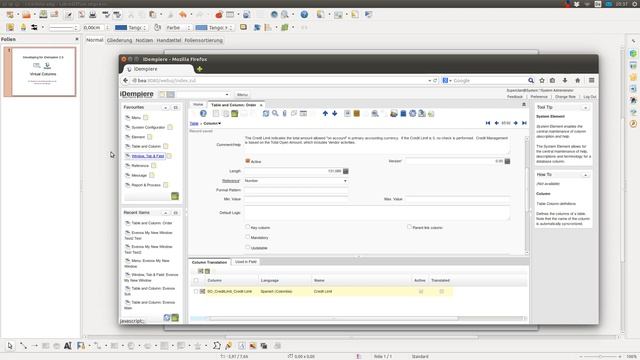The height and width of the screenshot is (360, 640).
Task: Jump to first record navigation icon
Action: point(488,123)
